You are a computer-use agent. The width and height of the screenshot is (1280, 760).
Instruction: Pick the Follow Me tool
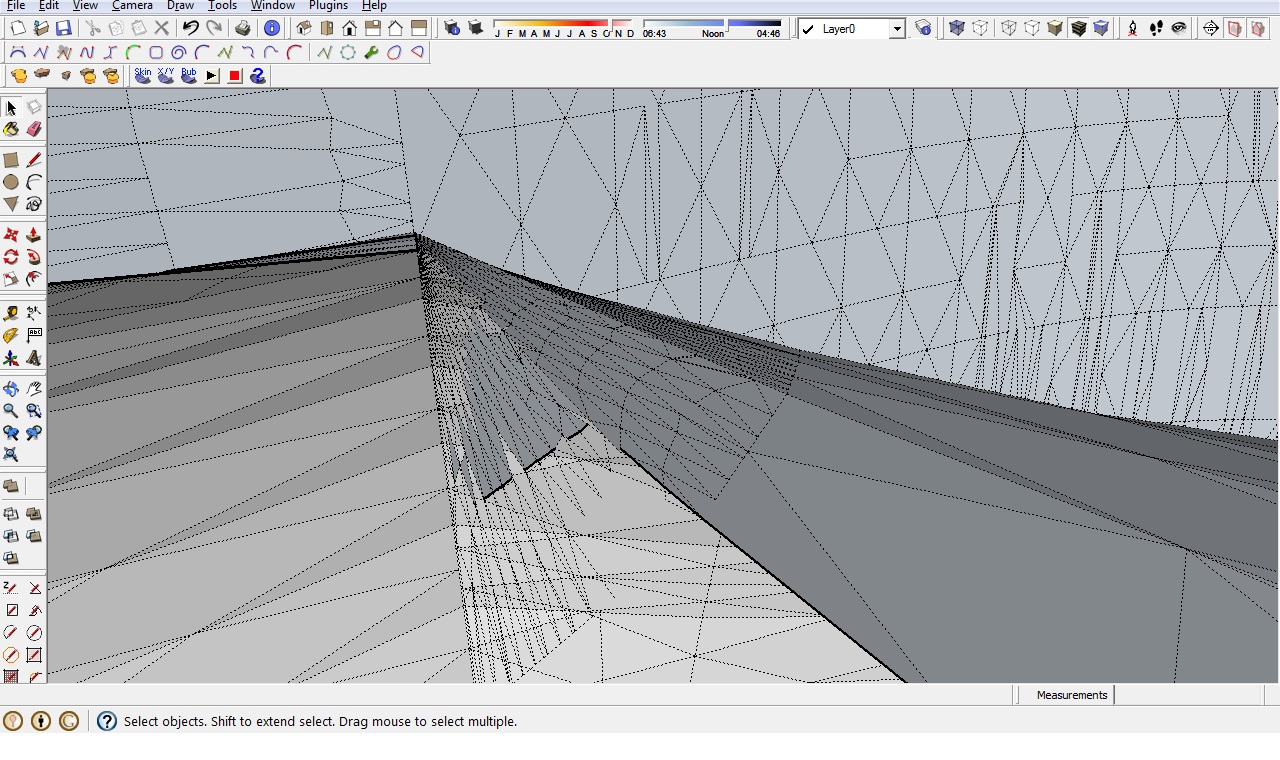[x=34, y=257]
